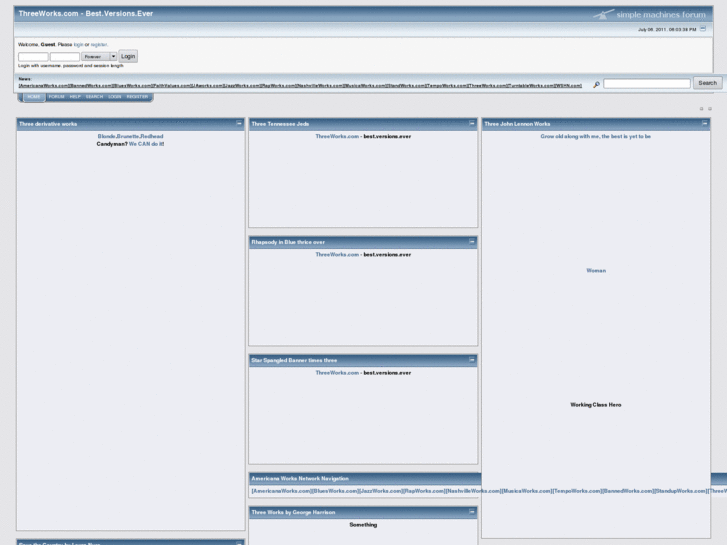This screenshot has height=545, width=727.
Task: Open ThreeWorks.com link under Three Tennessee Jeds
Action: 337,136
